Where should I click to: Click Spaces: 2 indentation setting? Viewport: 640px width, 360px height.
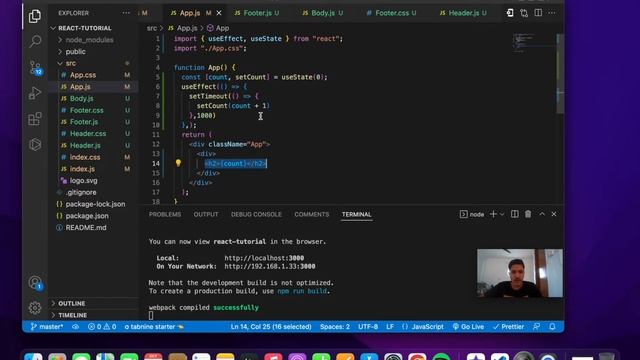(335, 327)
